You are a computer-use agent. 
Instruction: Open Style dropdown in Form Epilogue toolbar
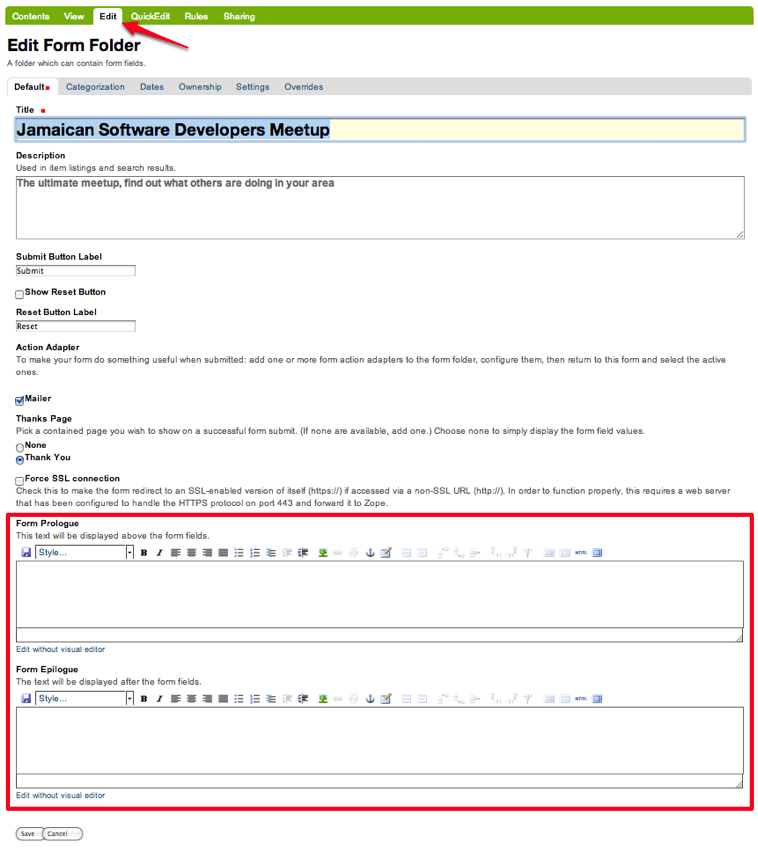coord(84,698)
